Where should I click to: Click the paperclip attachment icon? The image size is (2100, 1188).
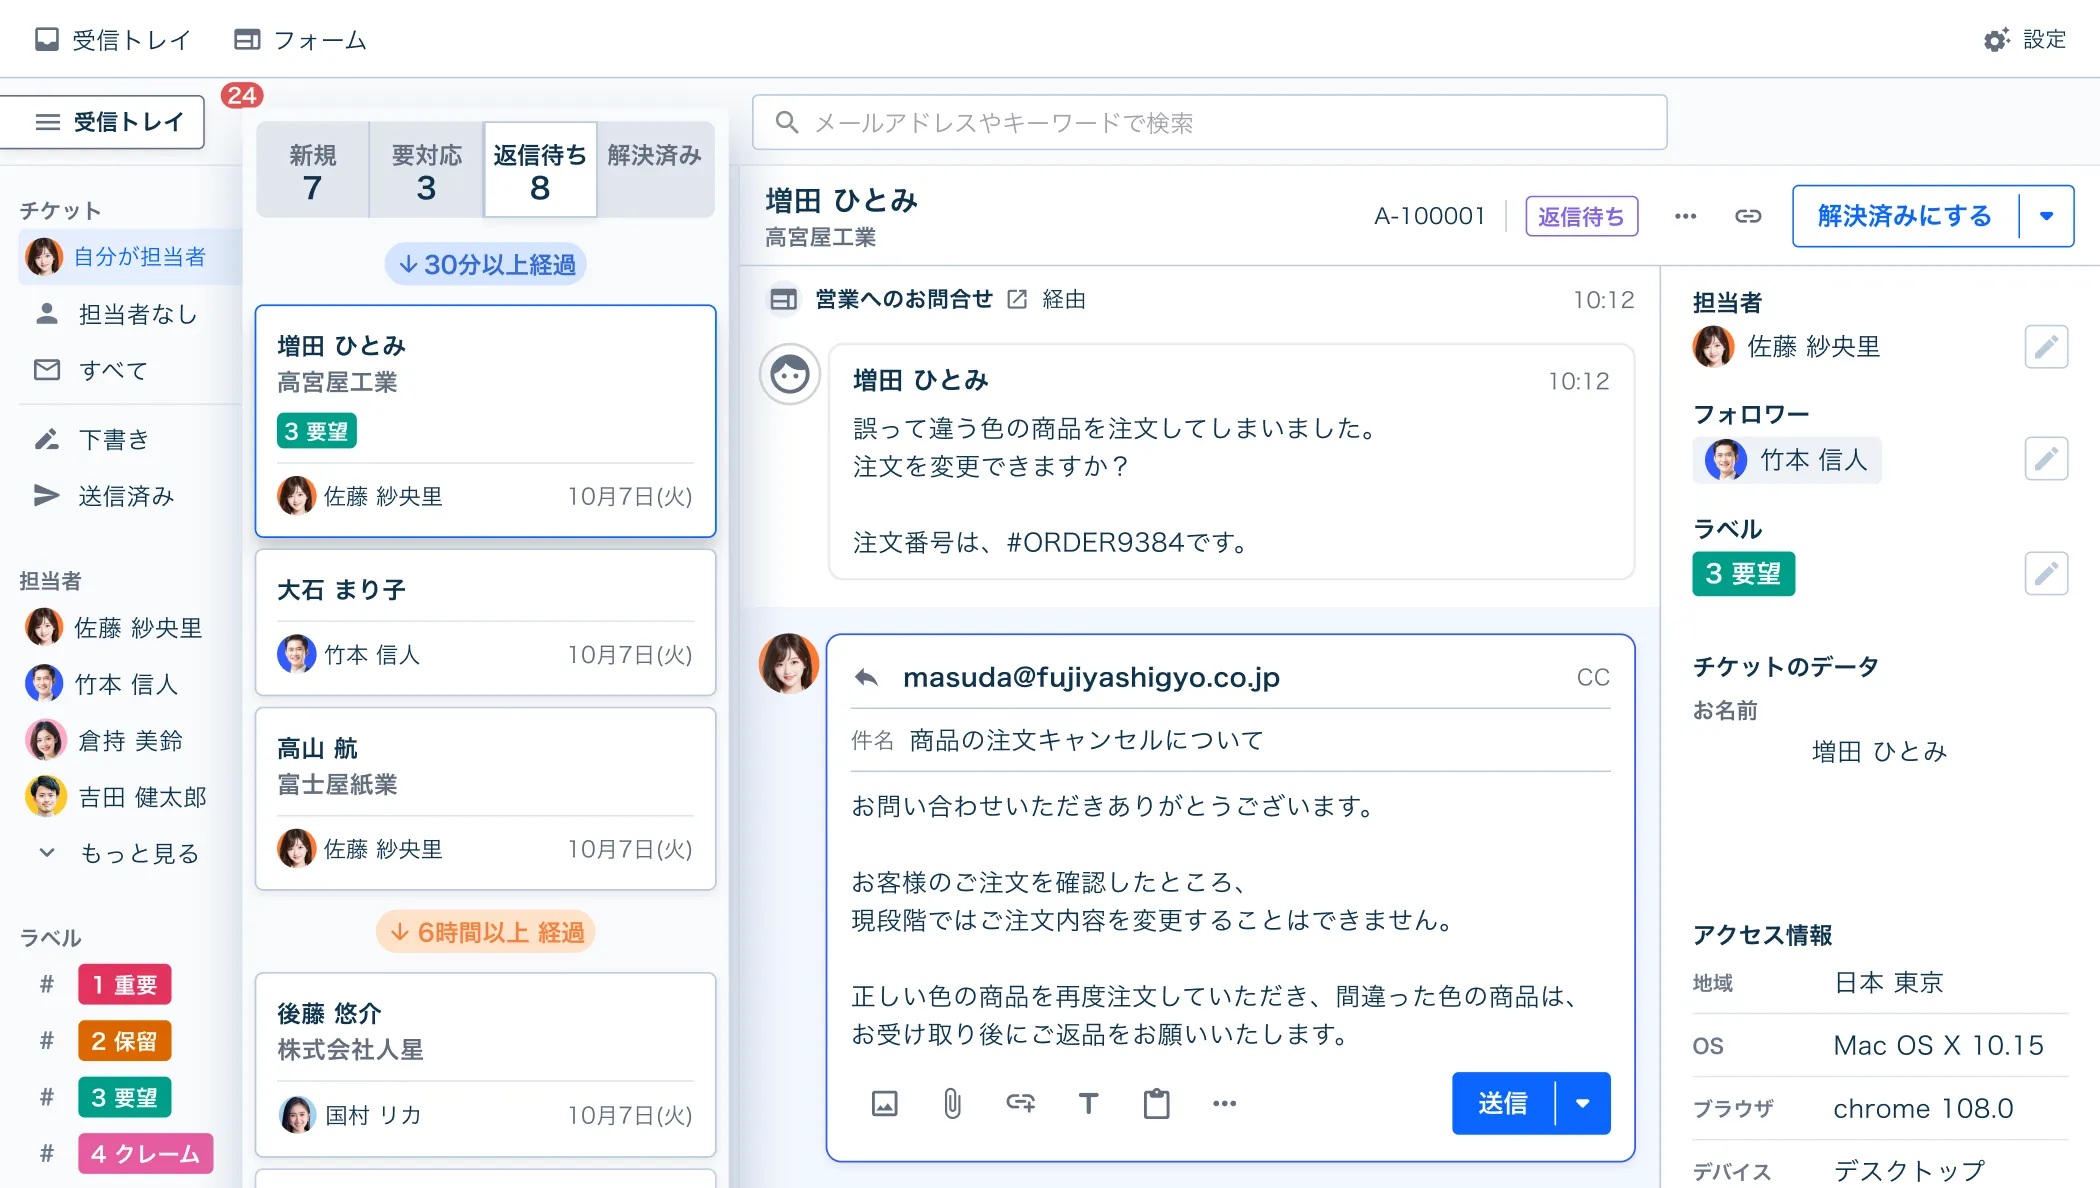coord(952,1104)
